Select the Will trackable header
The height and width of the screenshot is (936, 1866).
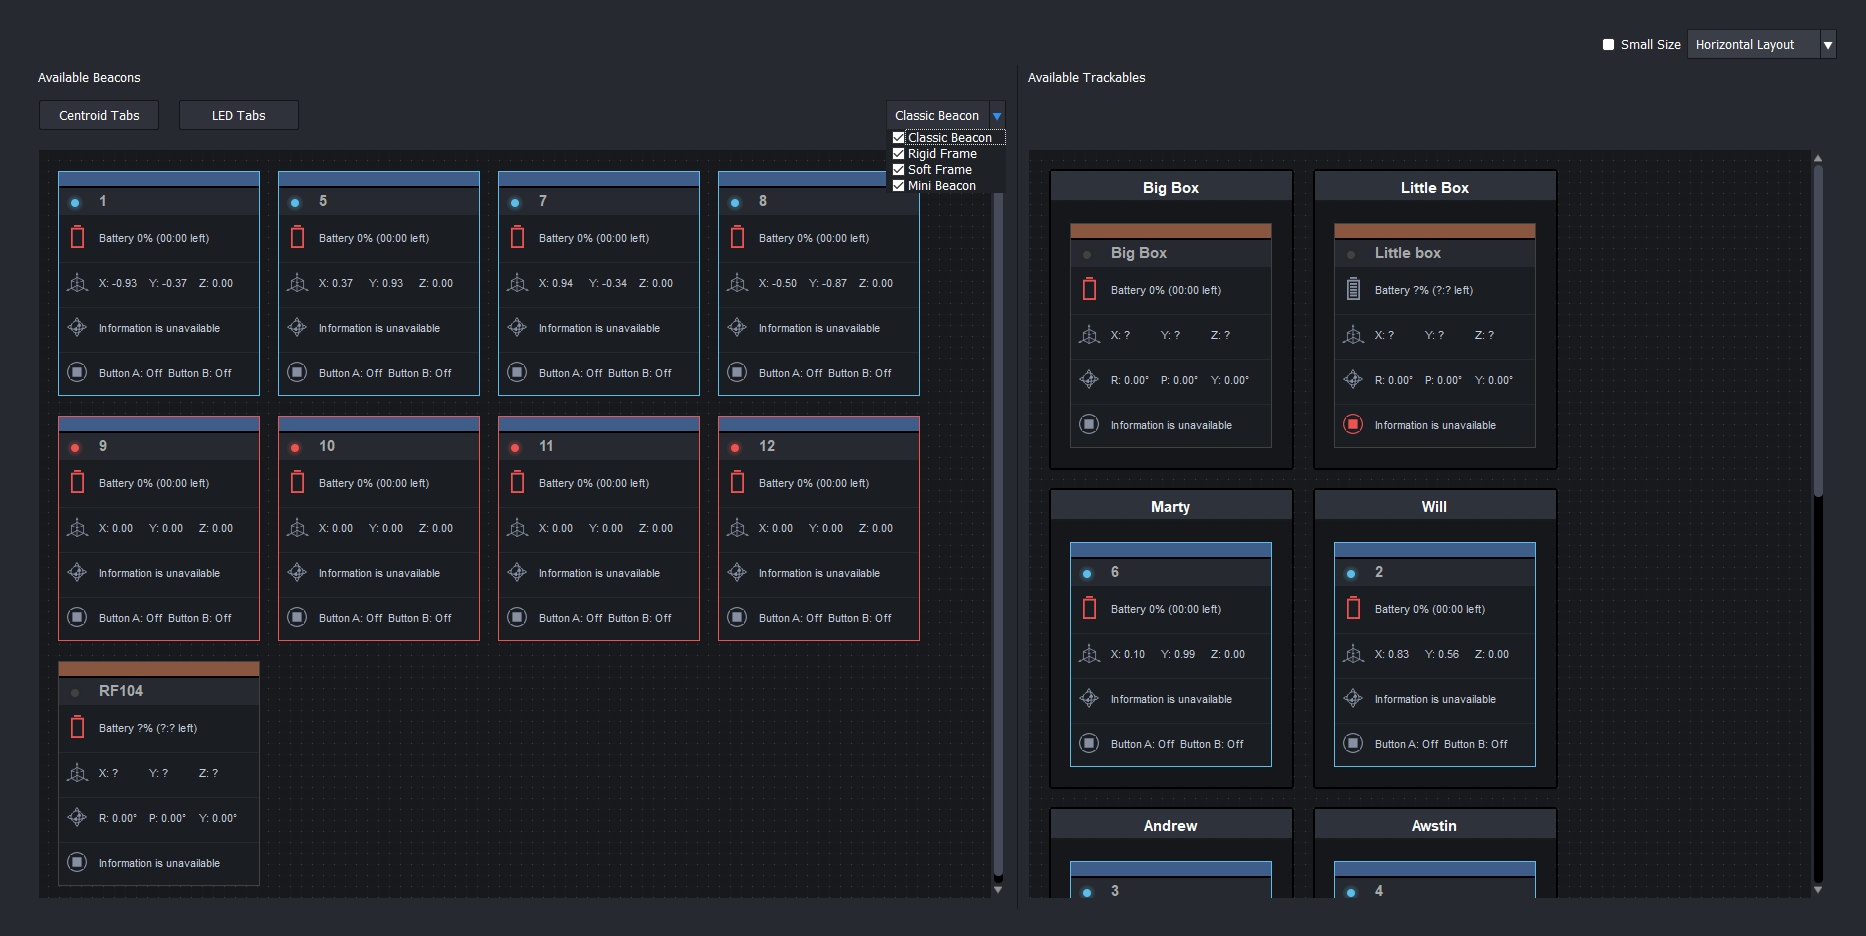[x=1434, y=507]
